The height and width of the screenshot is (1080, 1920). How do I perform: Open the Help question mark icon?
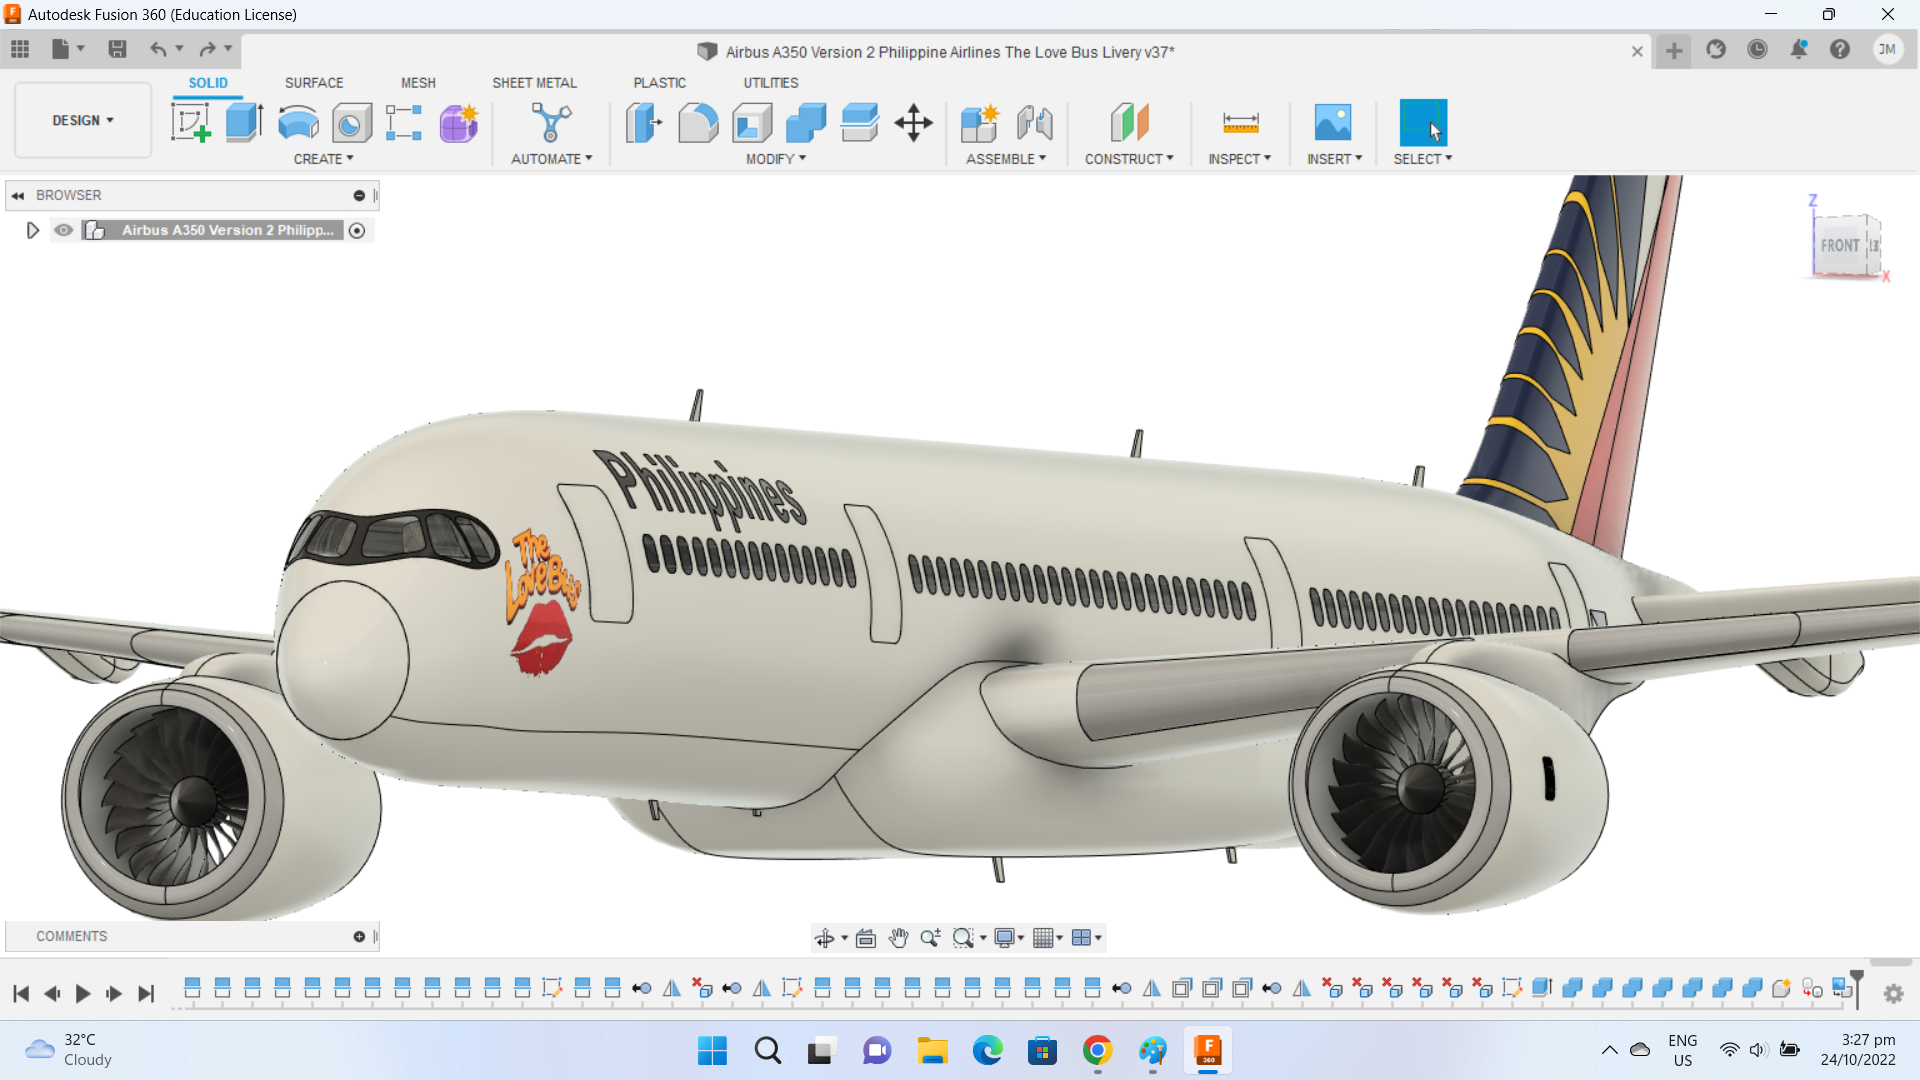[1840, 49]
